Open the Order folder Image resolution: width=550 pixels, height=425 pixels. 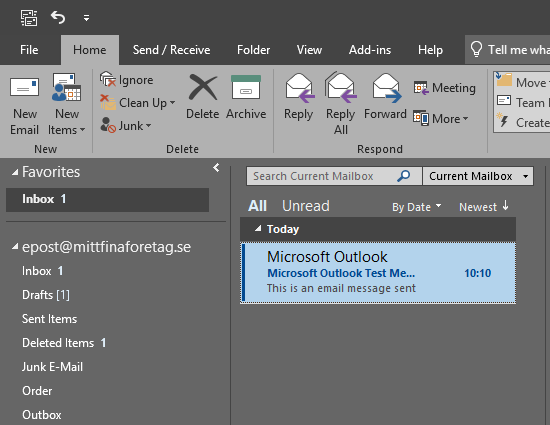point(37,391)
